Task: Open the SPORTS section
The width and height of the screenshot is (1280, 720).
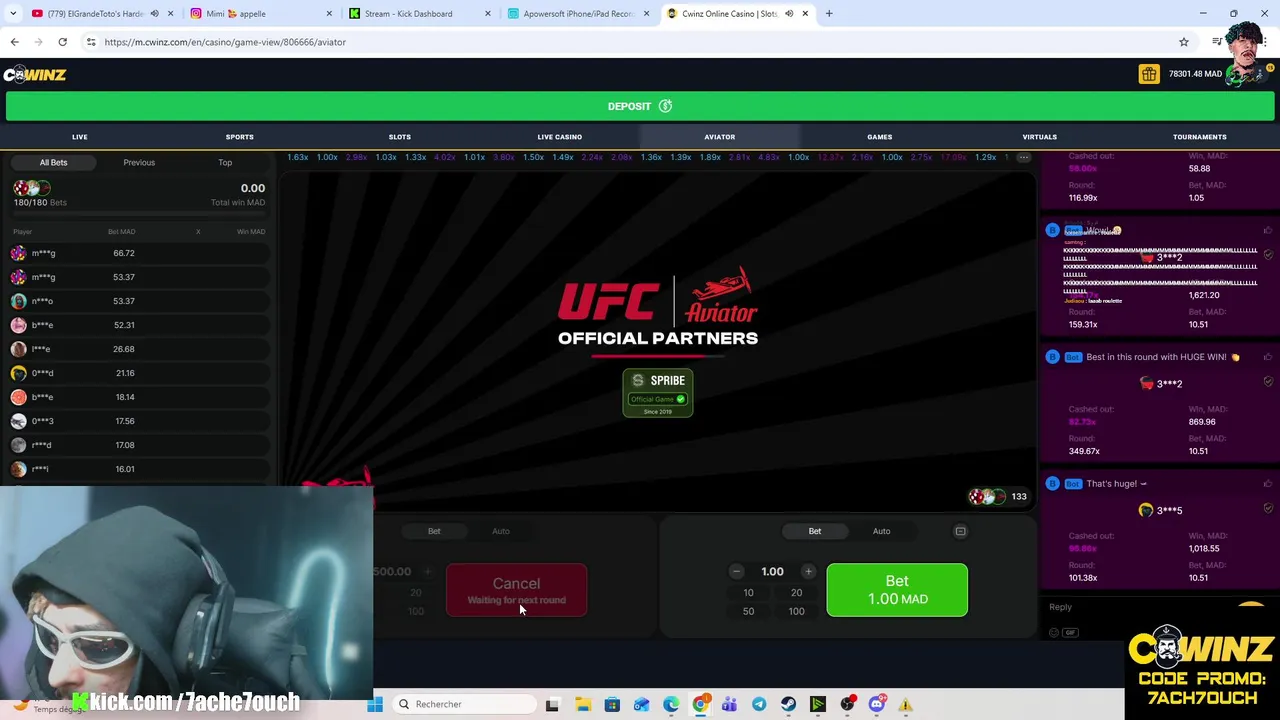Action: 240,137
